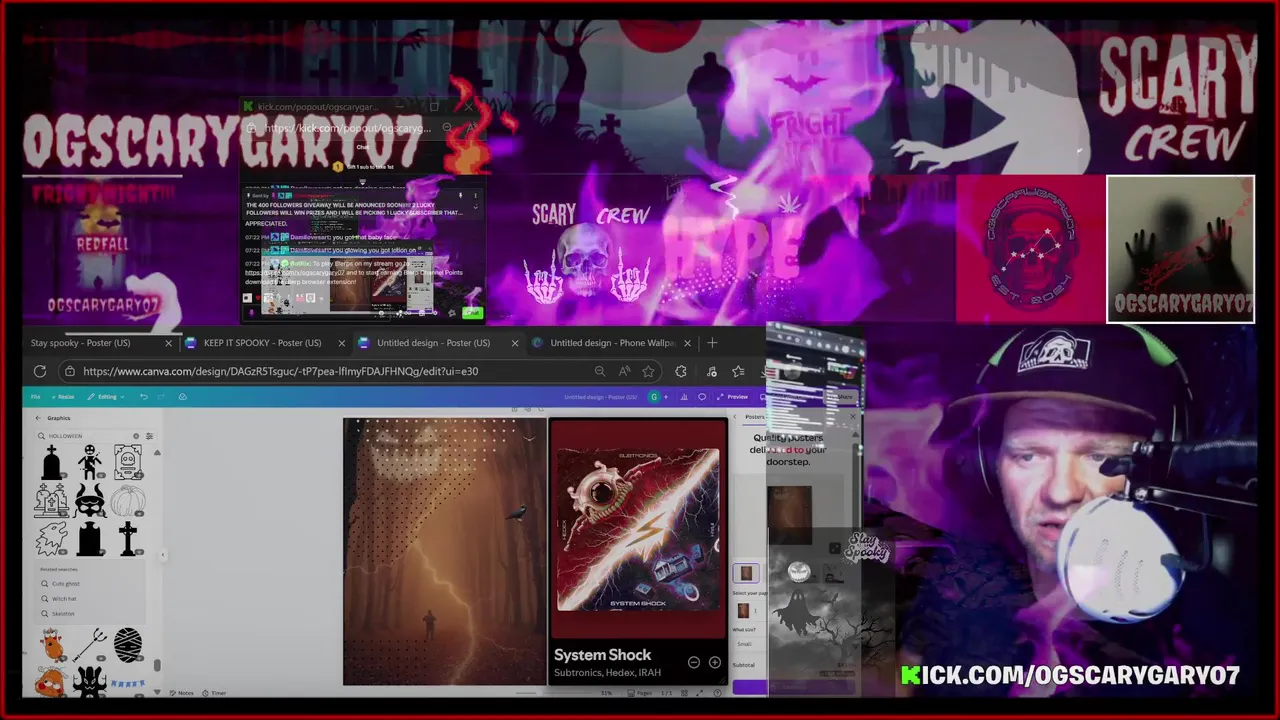The image size is (1280, 720).
Task: Switch to Untitled design - Phone Wallpaper tab
Action: click(612, 343)
